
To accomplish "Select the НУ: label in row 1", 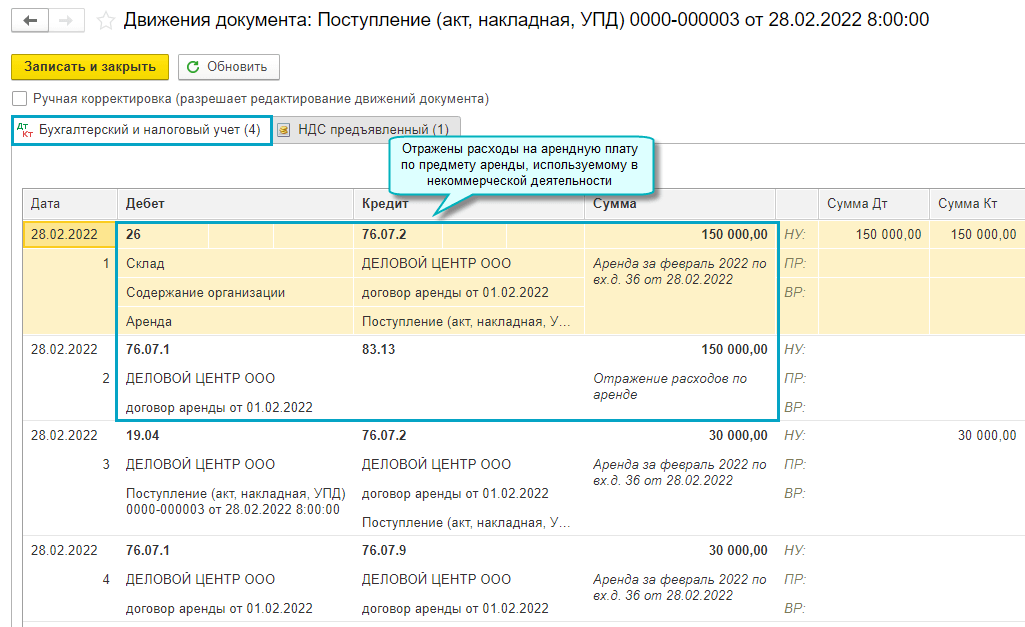I will [x=794, y=234].
